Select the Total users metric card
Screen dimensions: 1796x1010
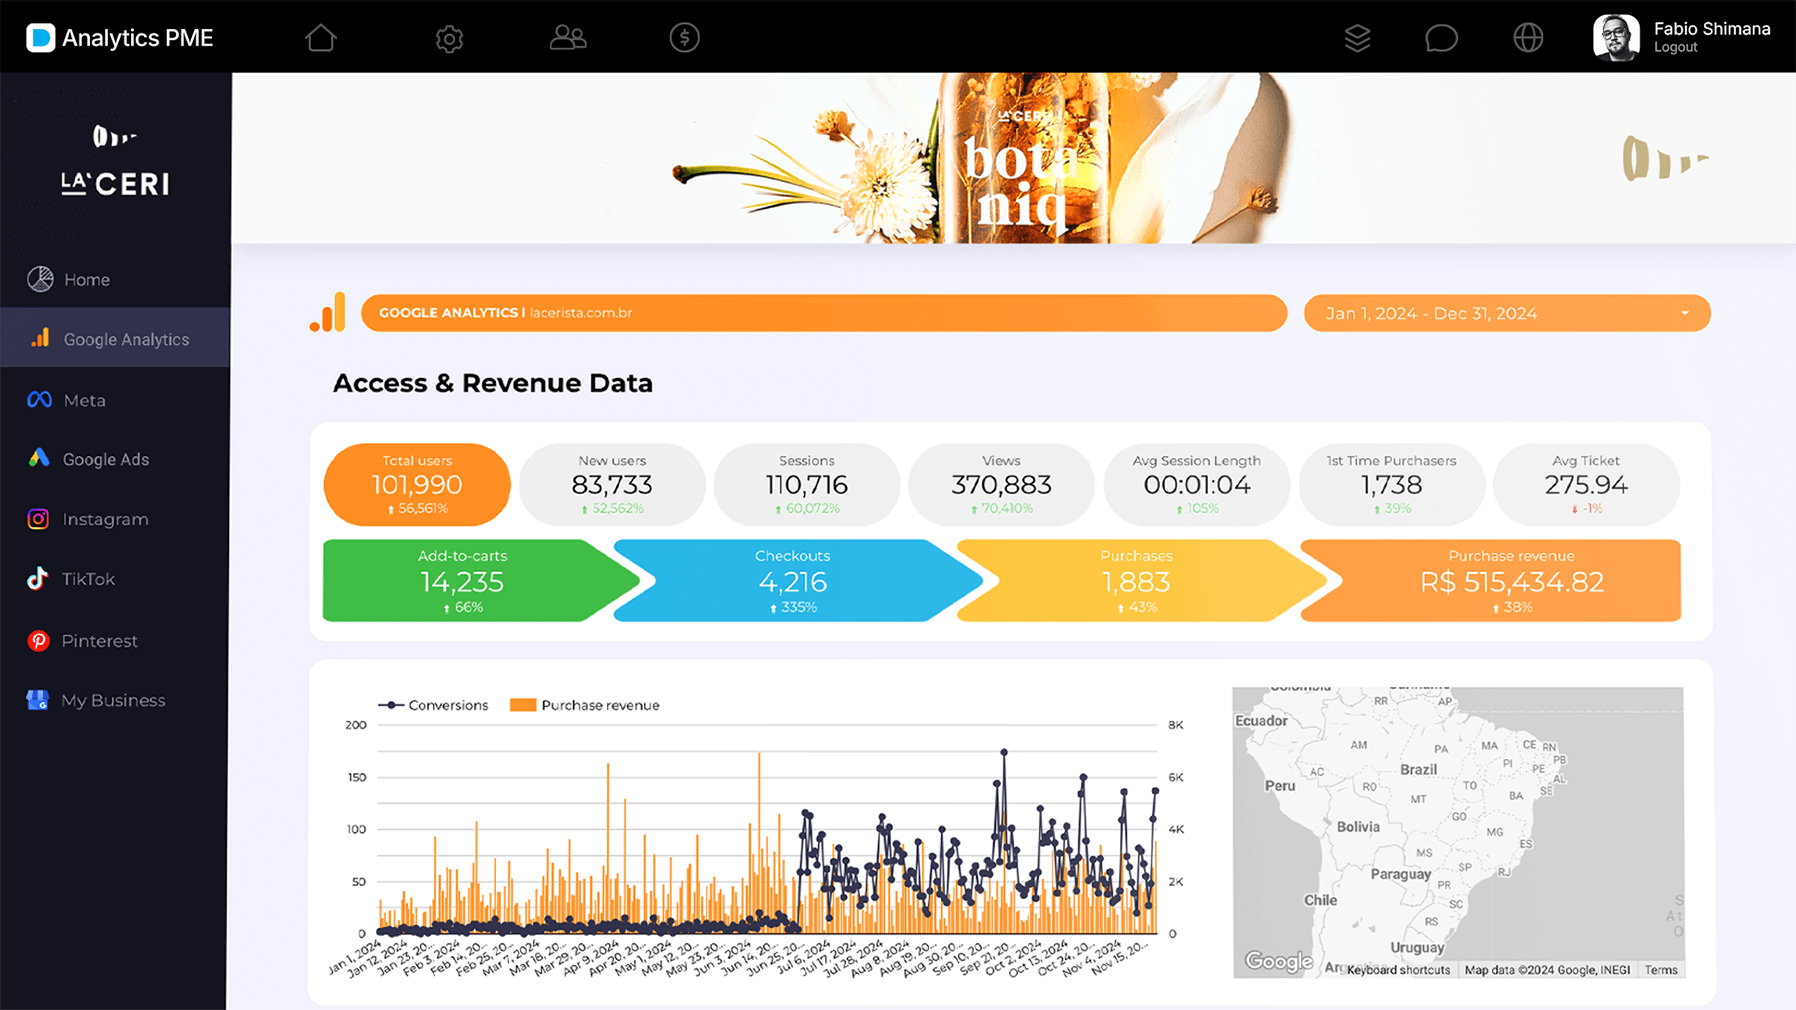click(417, 485)
